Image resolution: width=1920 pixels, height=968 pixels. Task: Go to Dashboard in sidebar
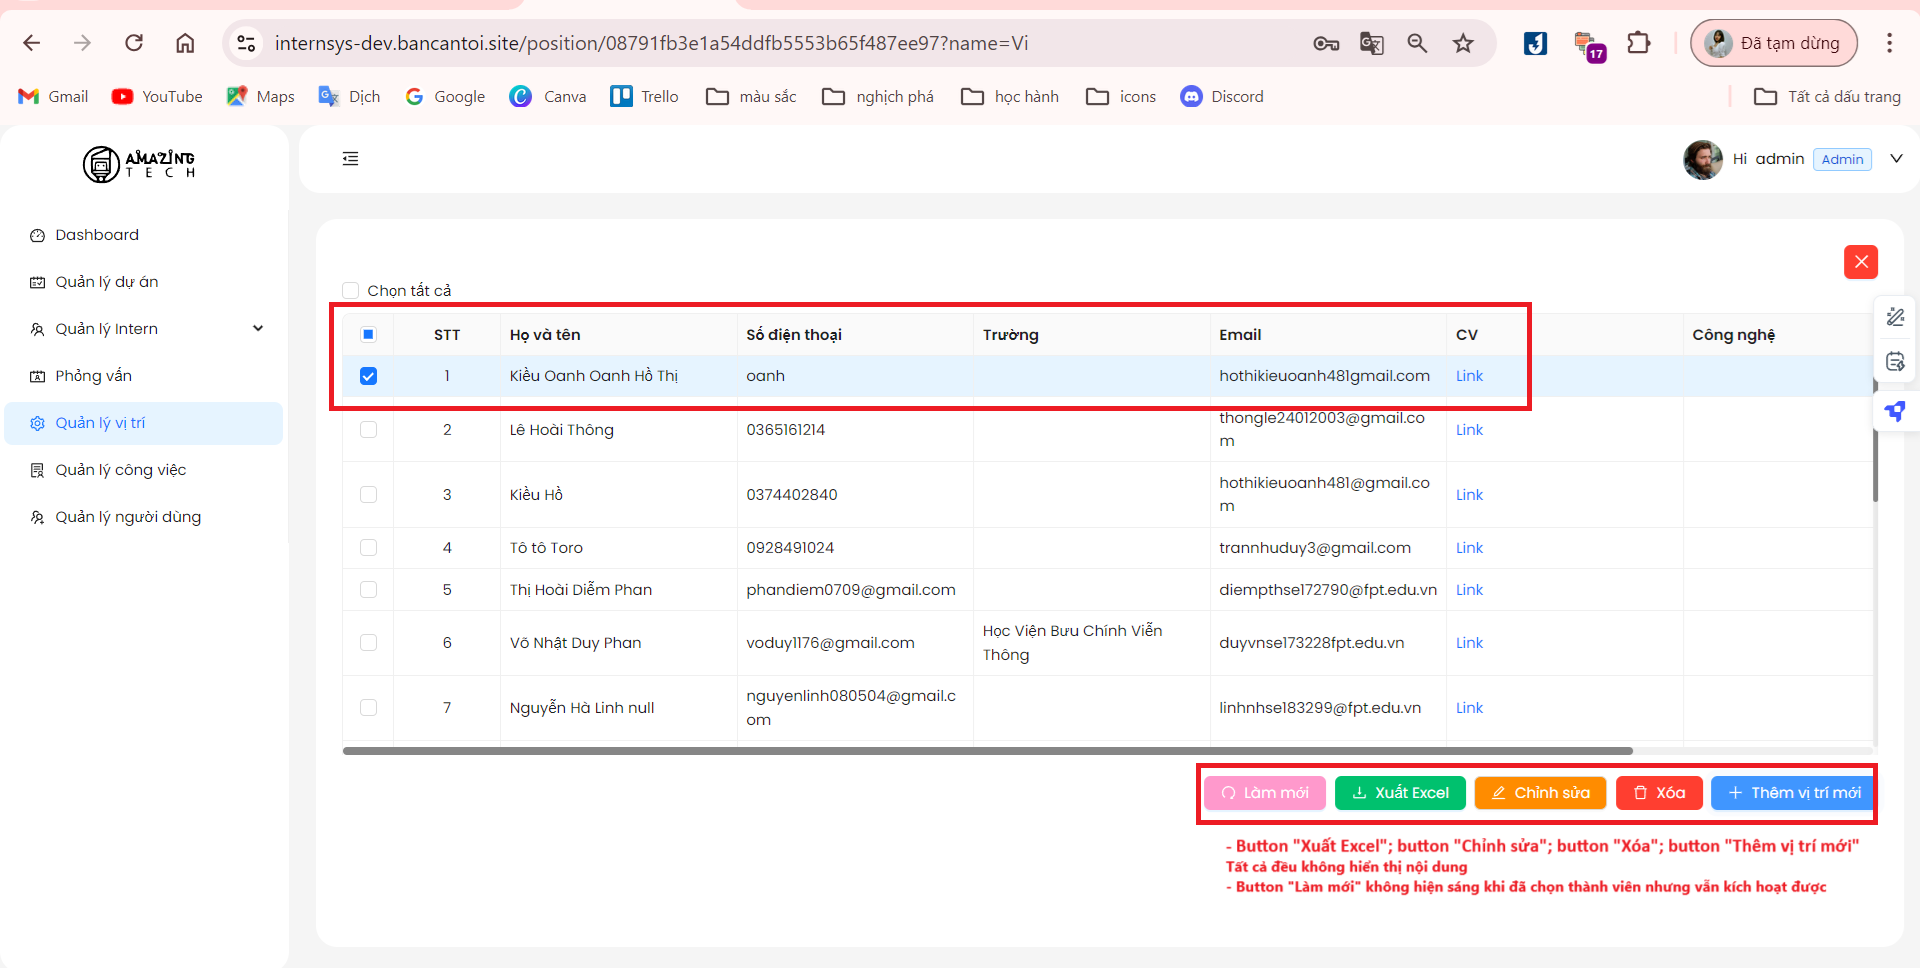97,235
